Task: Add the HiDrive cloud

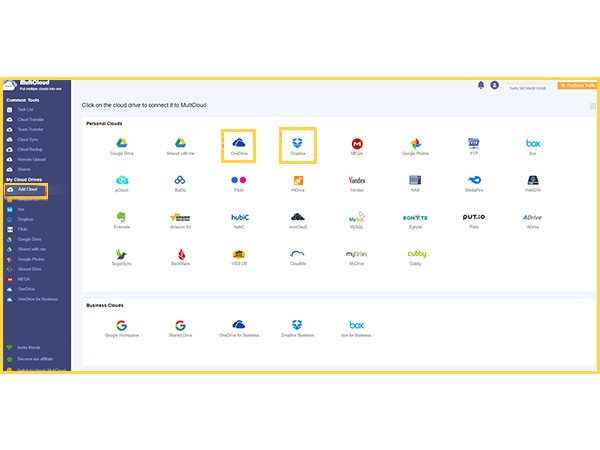Action: [x=298, y=183]
